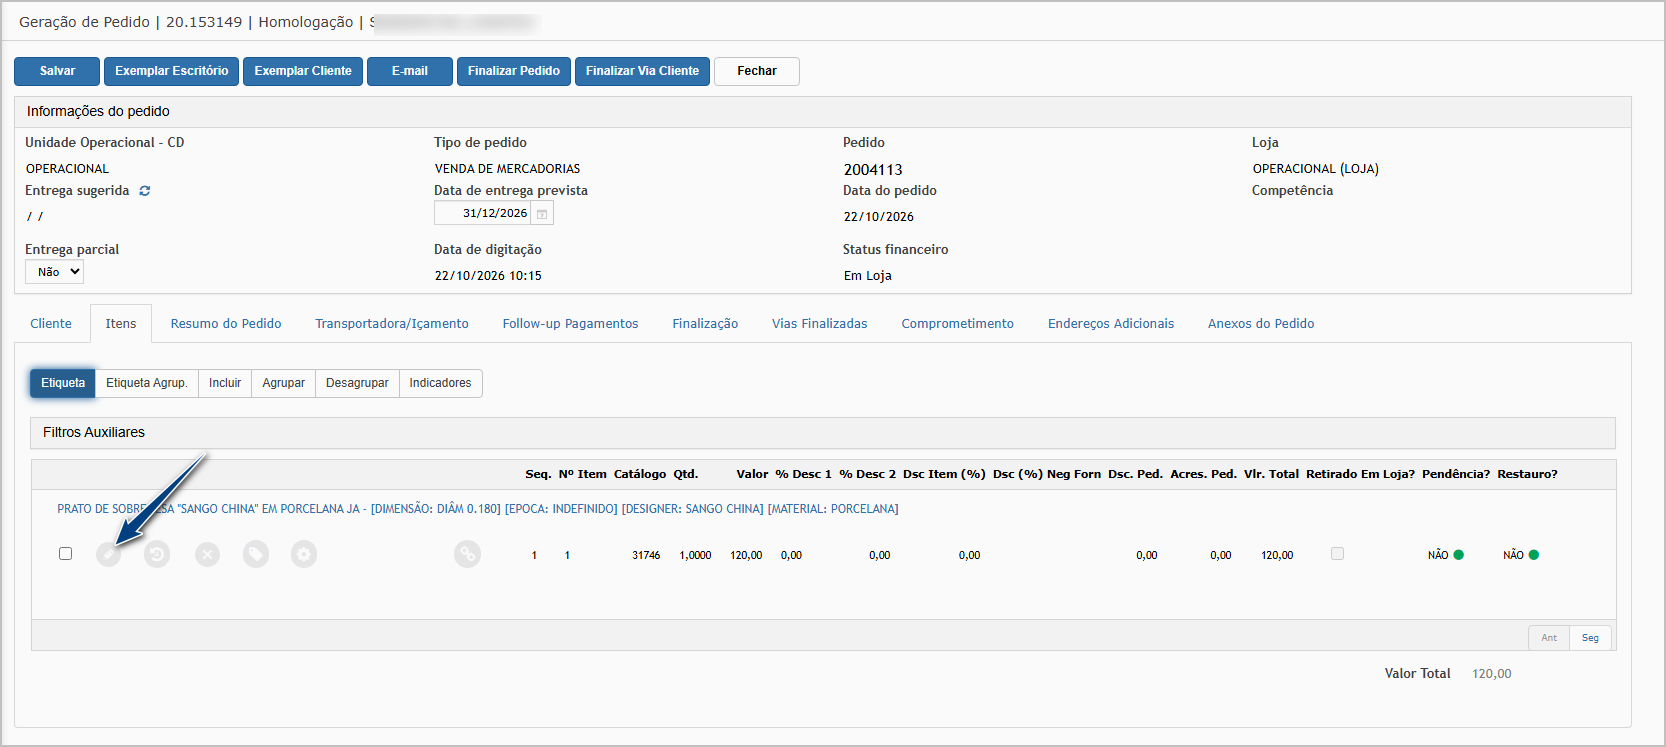
Task: Click Exemplar Escritório button
Action: pos(172,71)
